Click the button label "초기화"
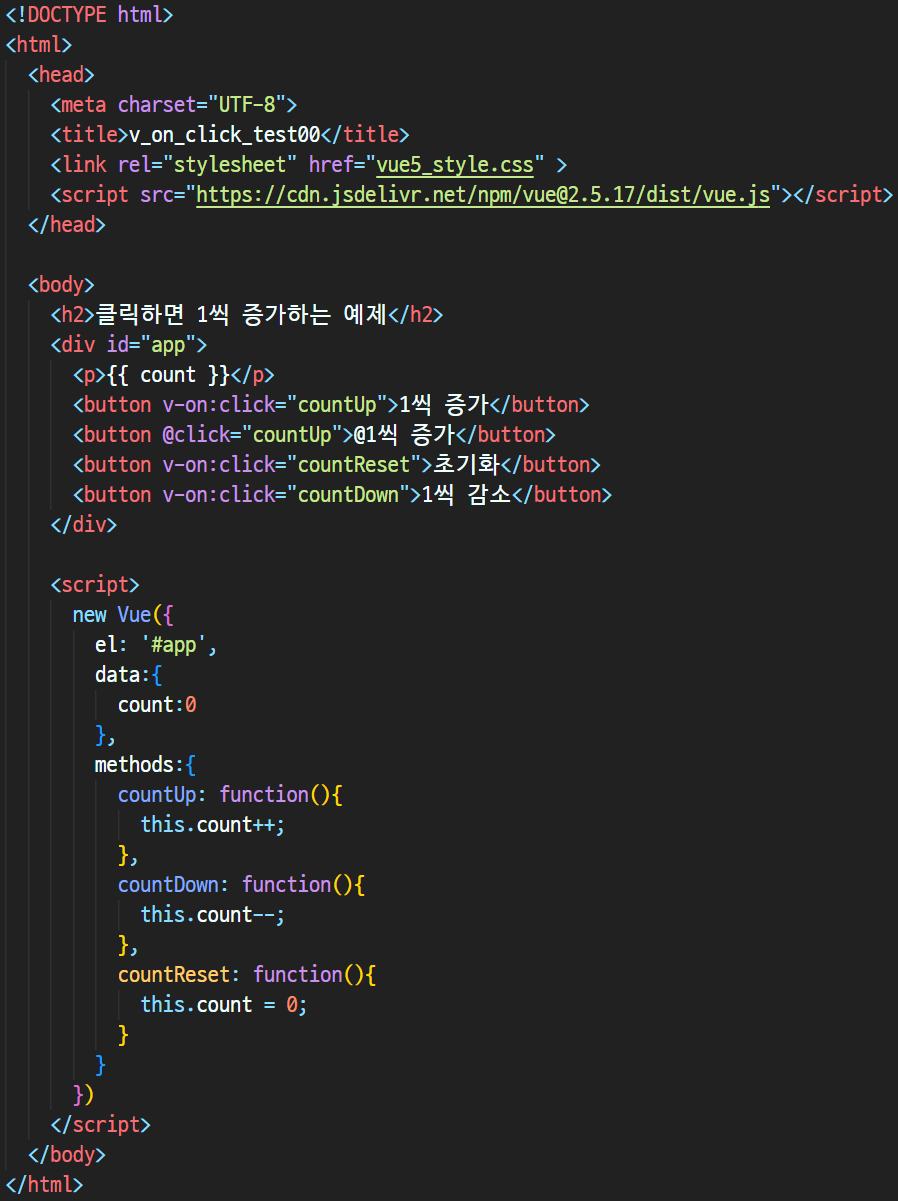Viewport: 898px width, 1201px height. pyautogui.click(x=466, y=465)
